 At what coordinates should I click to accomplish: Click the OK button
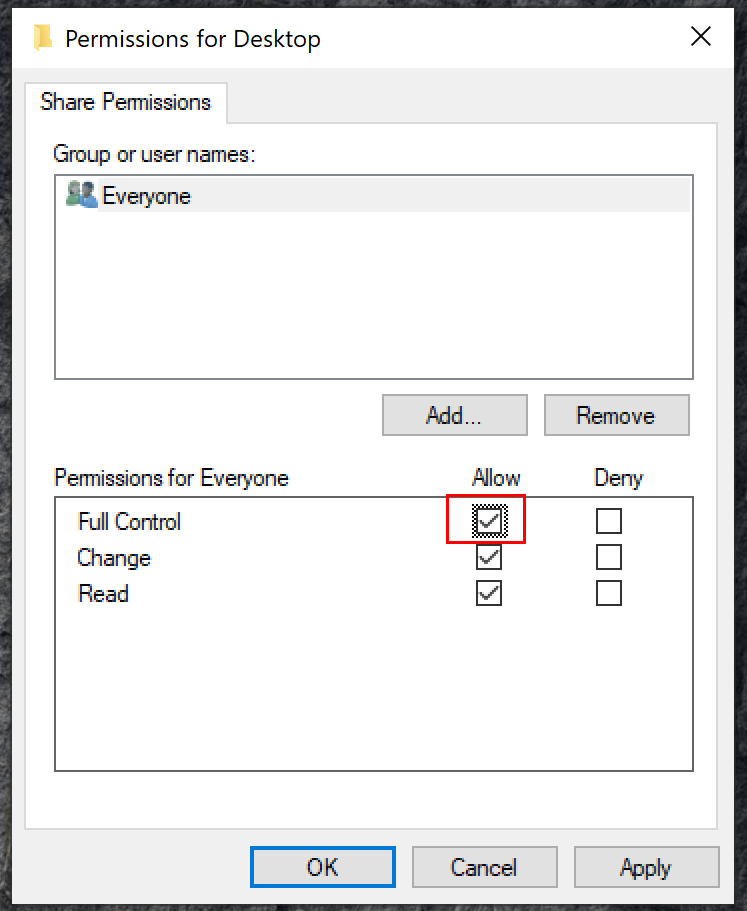click(x=322, y=867)
